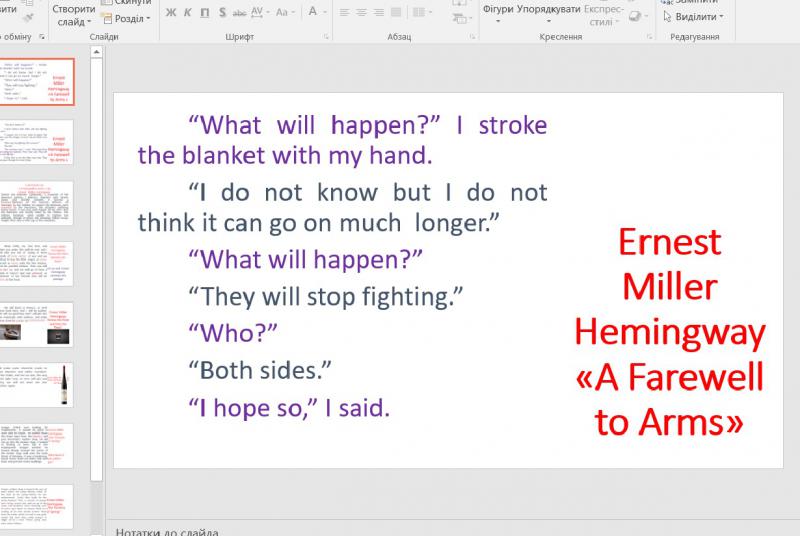Click the Convert to SmartArt icon
Screen dimensions: 800x536
[461, 18]
